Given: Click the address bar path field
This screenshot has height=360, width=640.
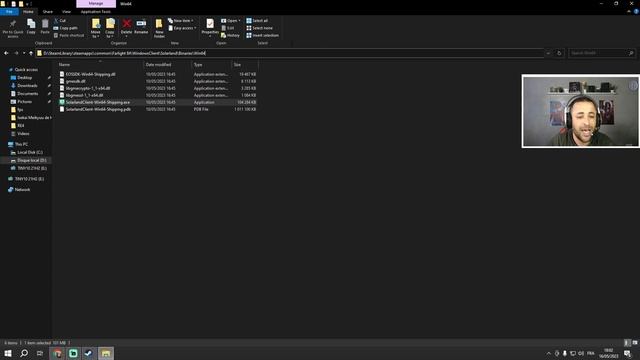Looking at the screenshot, I should (290, 53).
